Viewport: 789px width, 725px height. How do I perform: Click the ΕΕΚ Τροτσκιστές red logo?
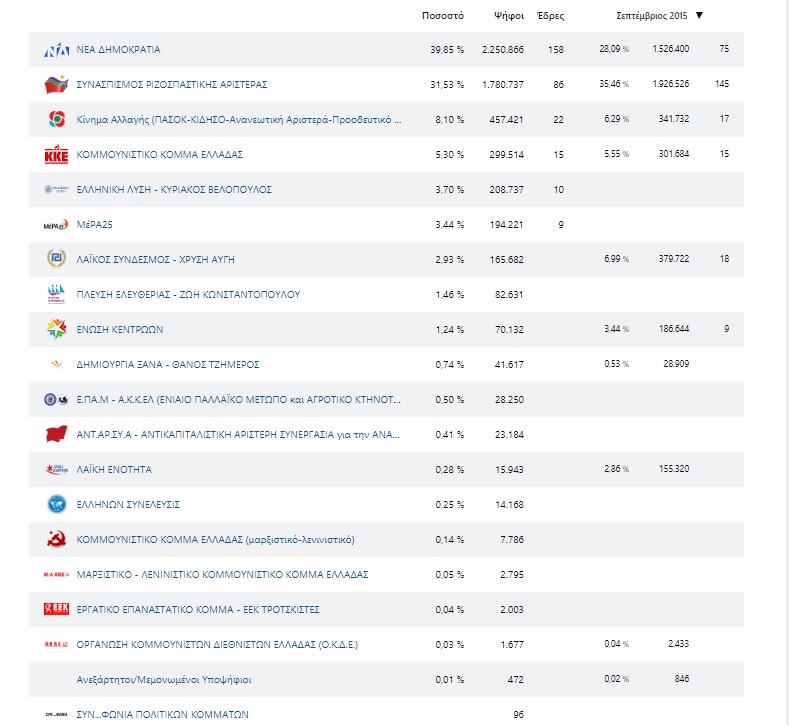click(56, 609)
